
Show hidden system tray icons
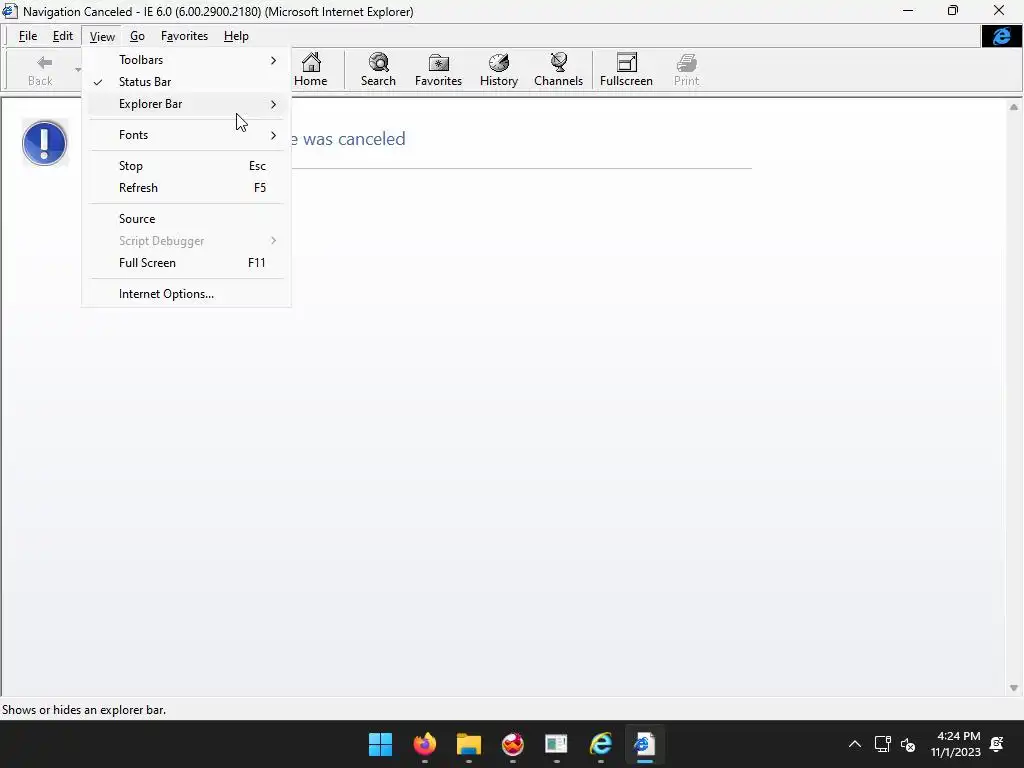point(854,744)
